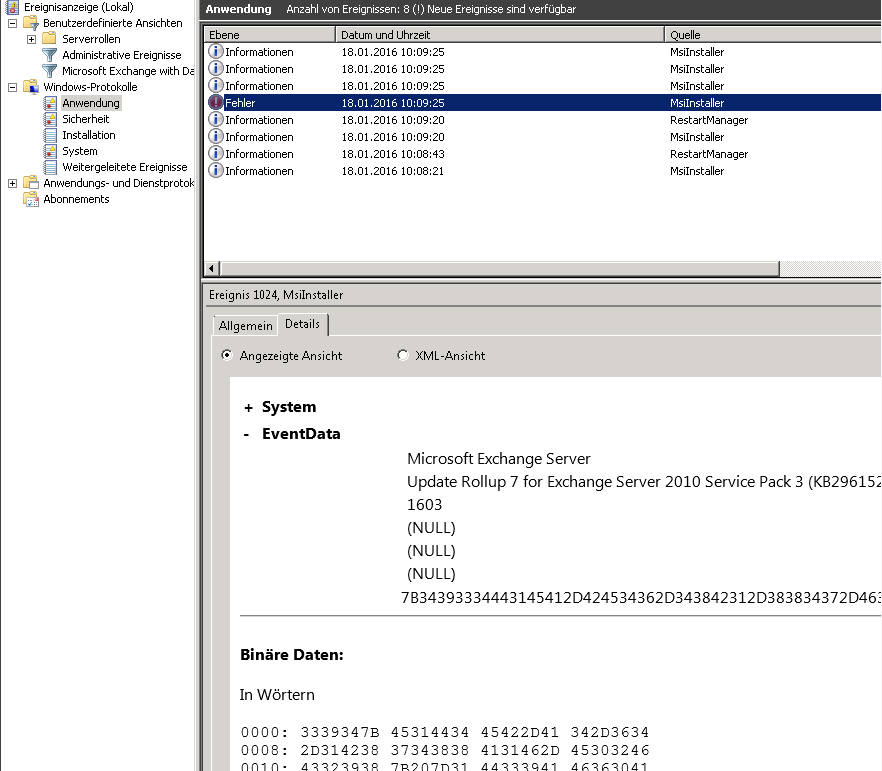This screenshot has width=882, height=771.
Task: Click info icon of RestartManager 10:09:20 event
Action: click(215, 119)
